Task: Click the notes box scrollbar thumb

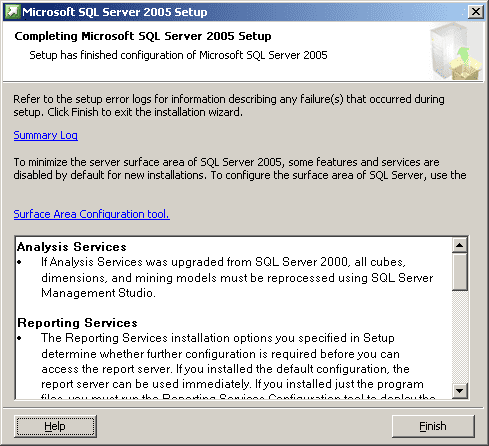Action: coord(460,272)
